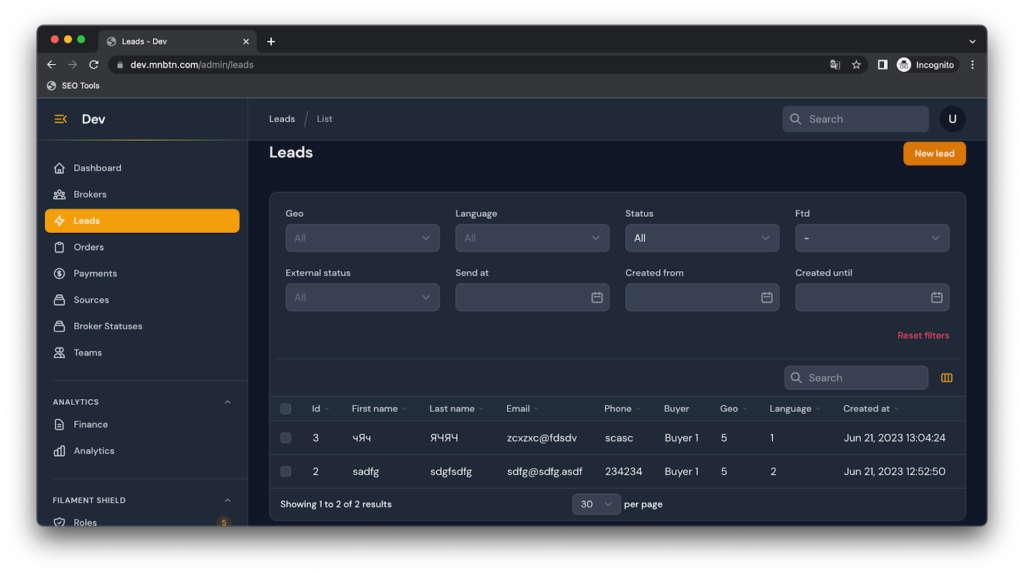1024x575 pixels.
Task: Click the toggle columns icon above table
Action: (x=946, y=378)
